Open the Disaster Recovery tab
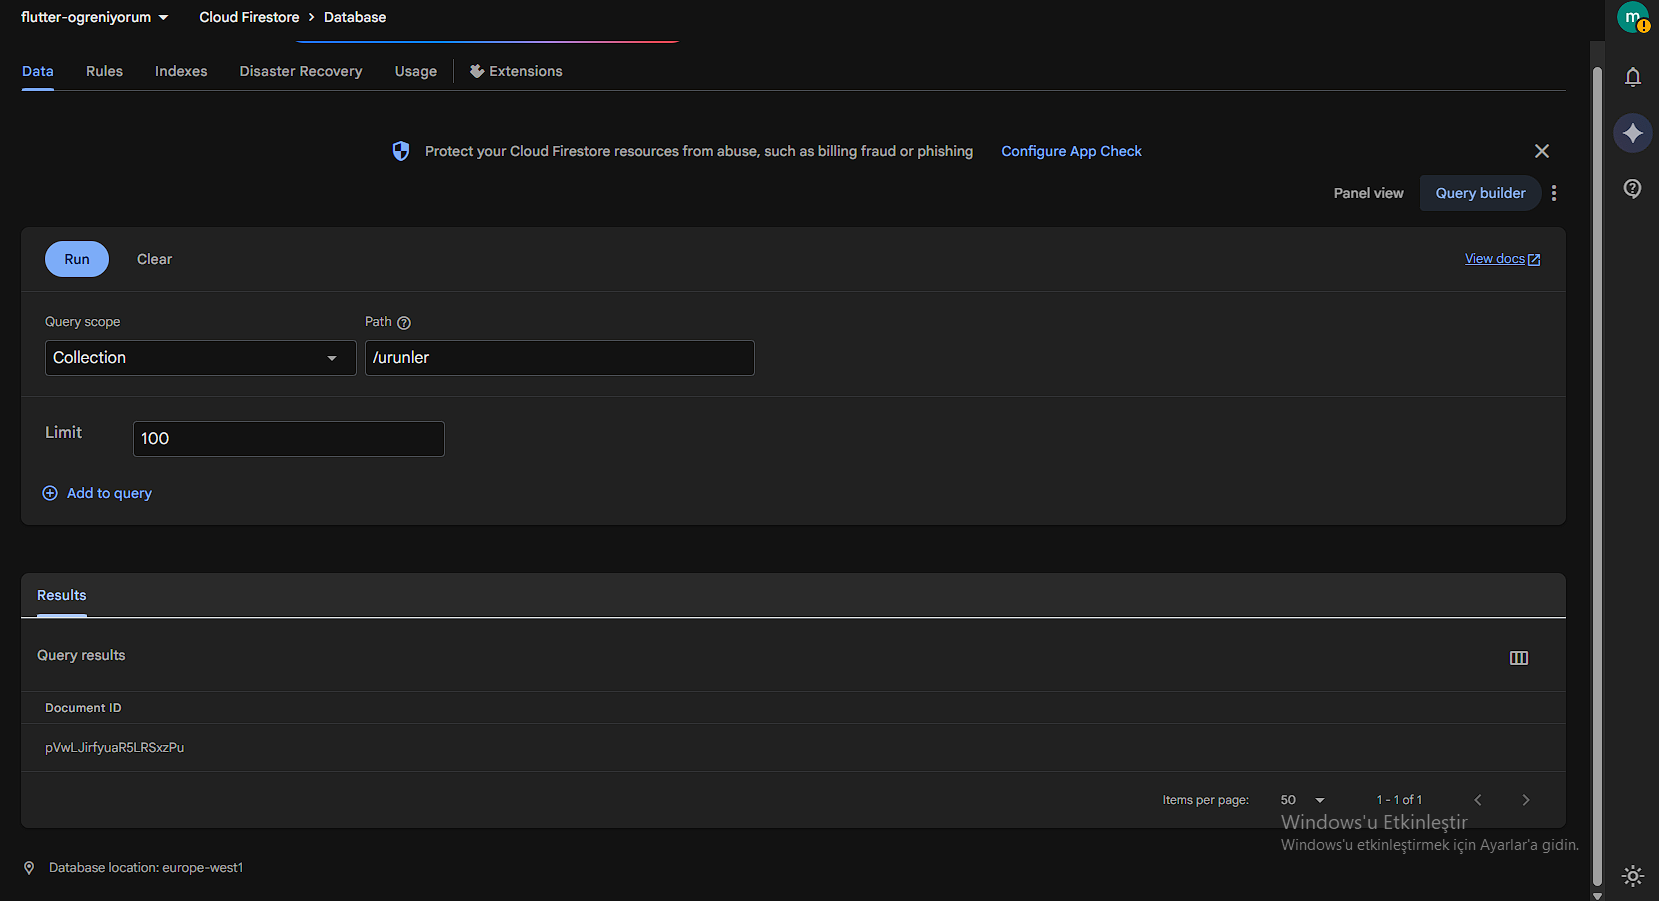The image size is (1659, 901). 301,71
